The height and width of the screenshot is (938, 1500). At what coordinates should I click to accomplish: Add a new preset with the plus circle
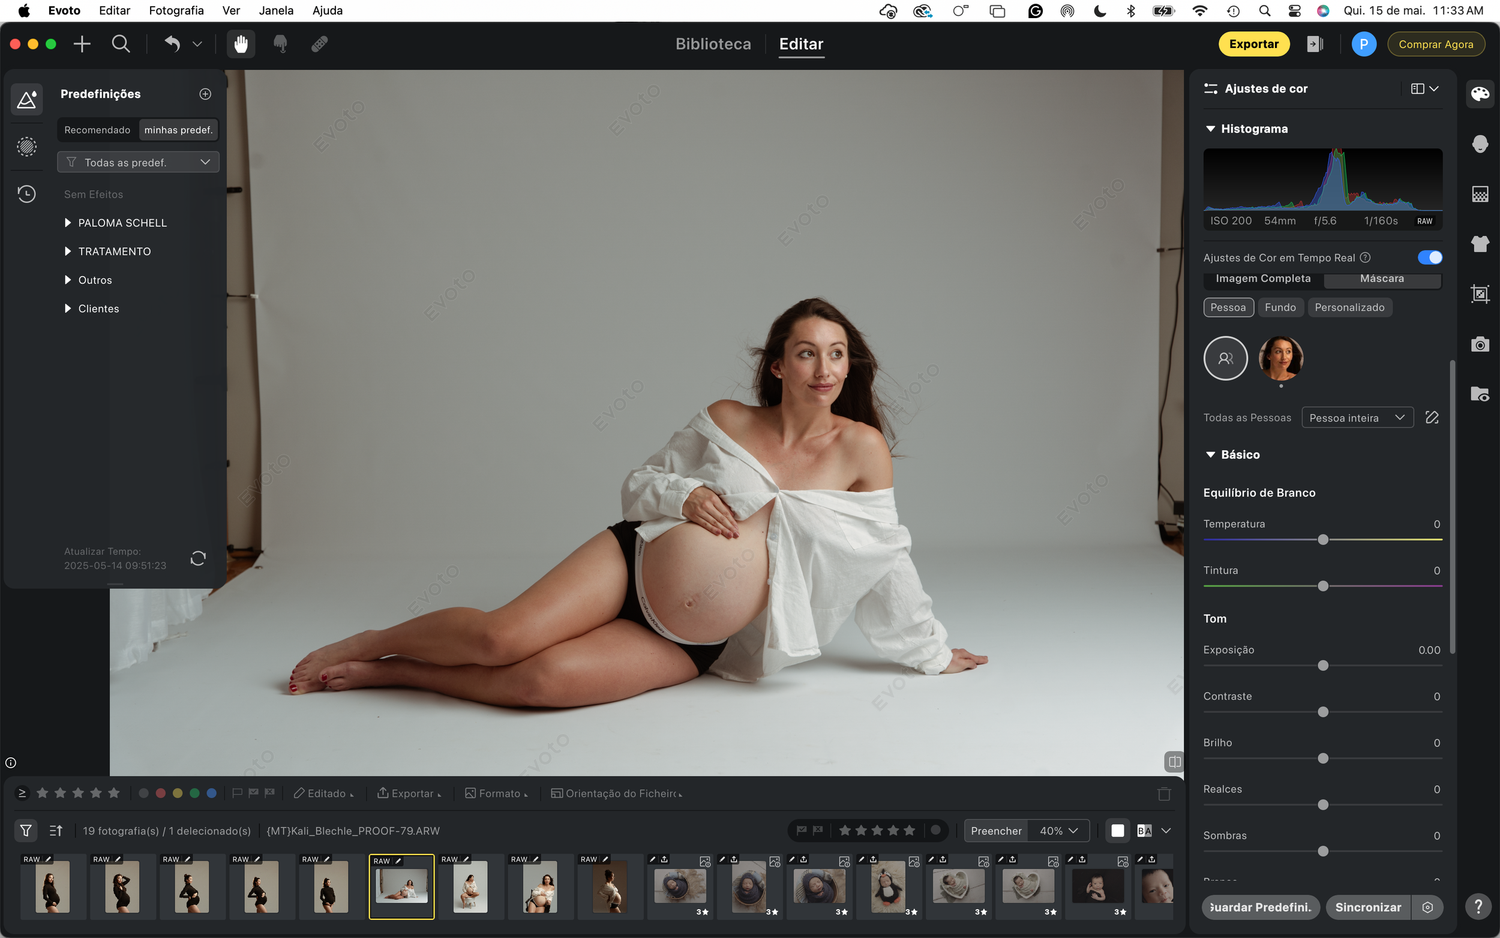[205, 94]
